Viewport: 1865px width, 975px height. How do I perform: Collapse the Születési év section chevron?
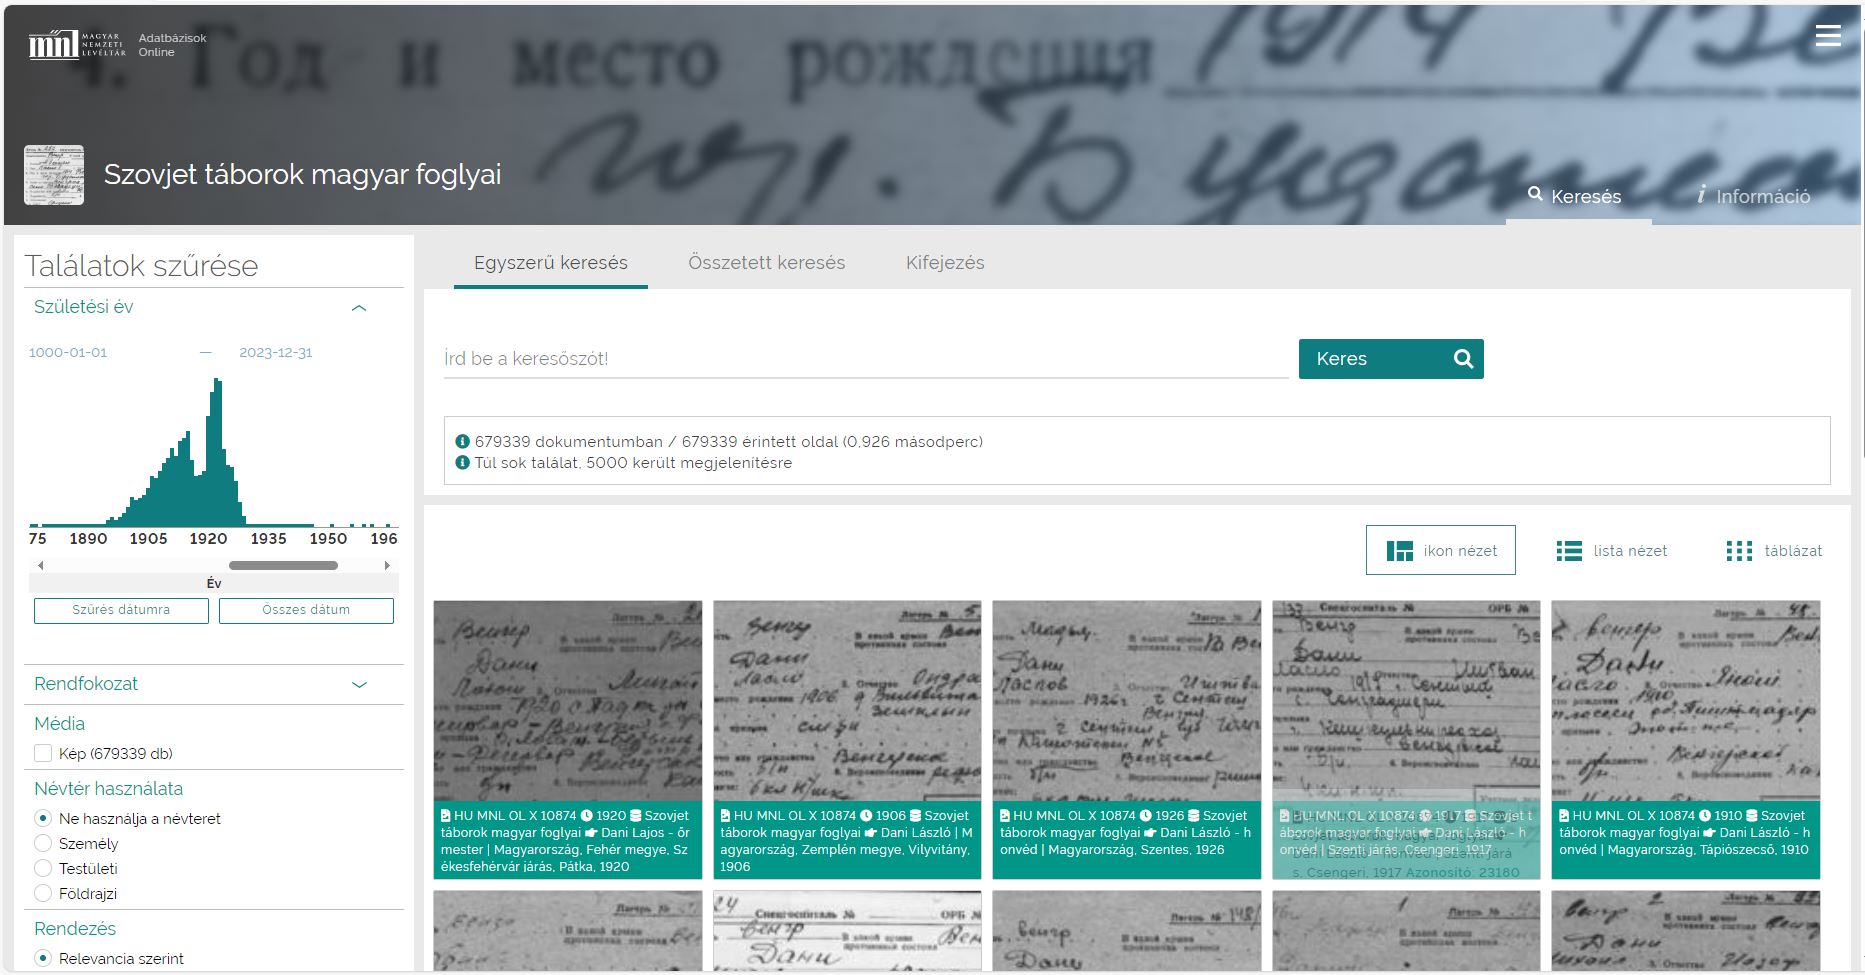360,308
